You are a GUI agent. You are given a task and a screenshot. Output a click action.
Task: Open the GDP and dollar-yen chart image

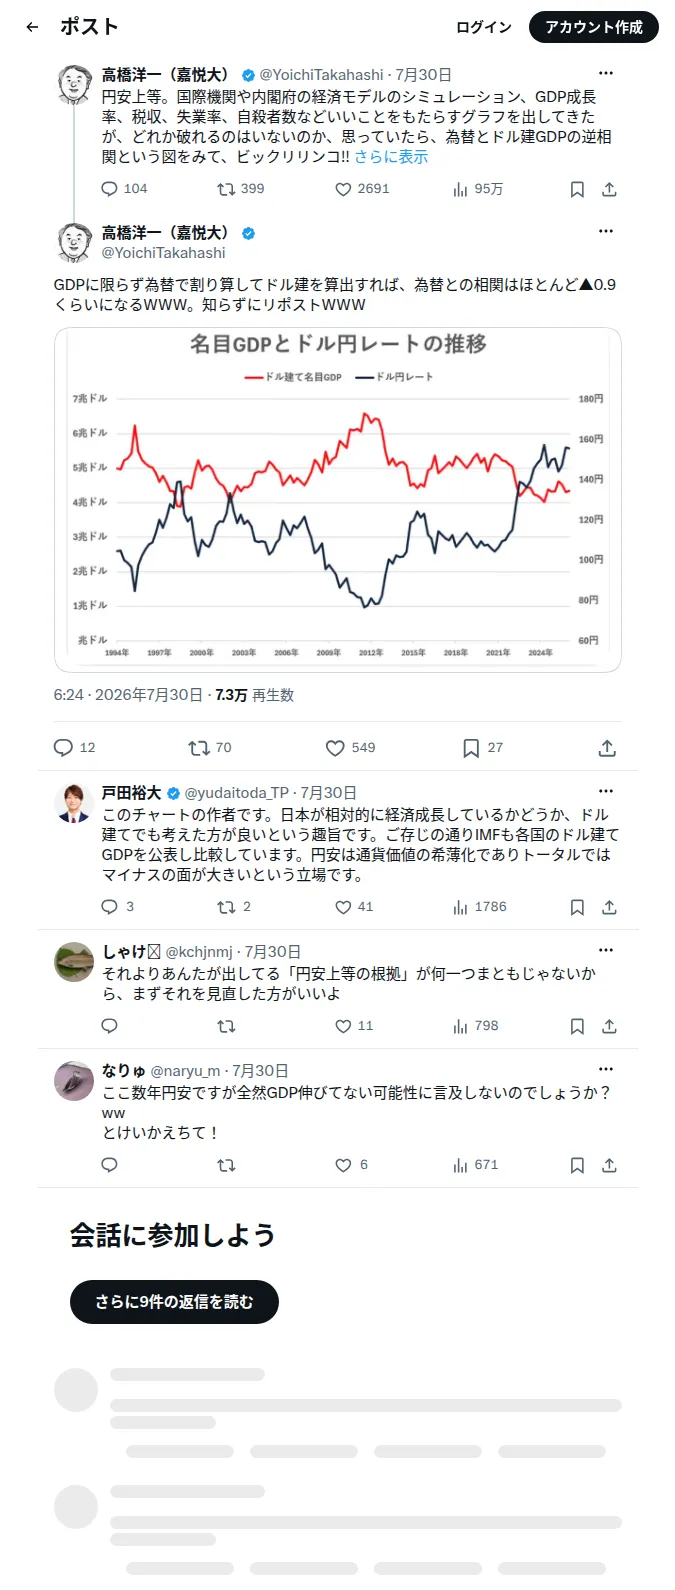338,500
